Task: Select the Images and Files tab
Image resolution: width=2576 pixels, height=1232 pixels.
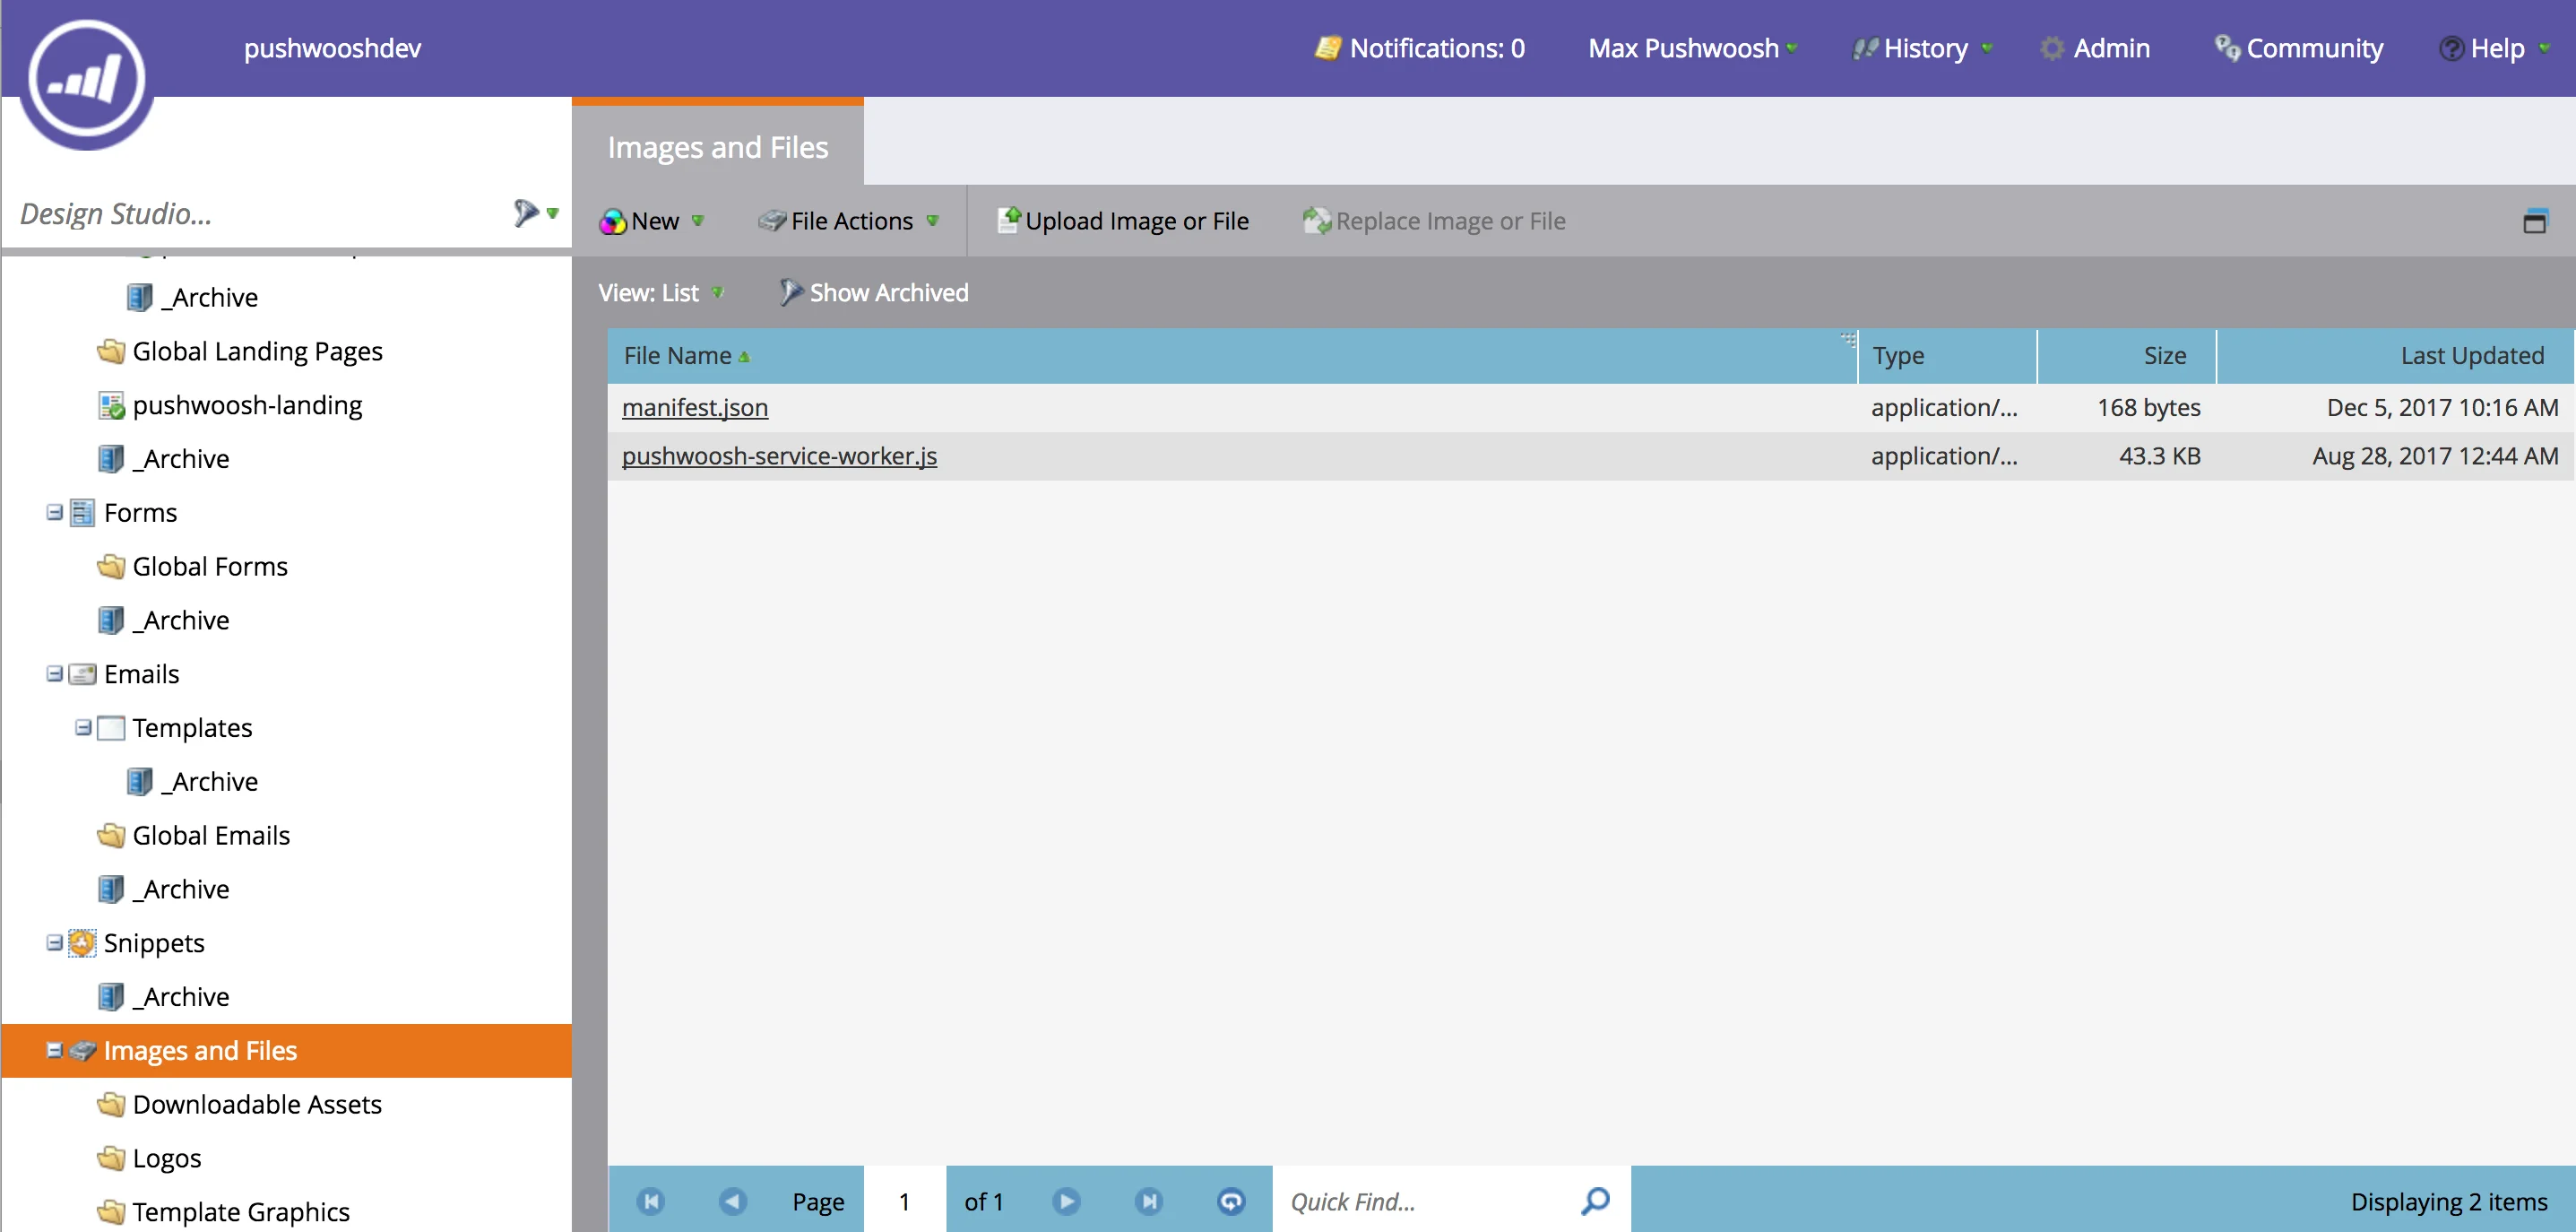Action: (x=718, y=146)
